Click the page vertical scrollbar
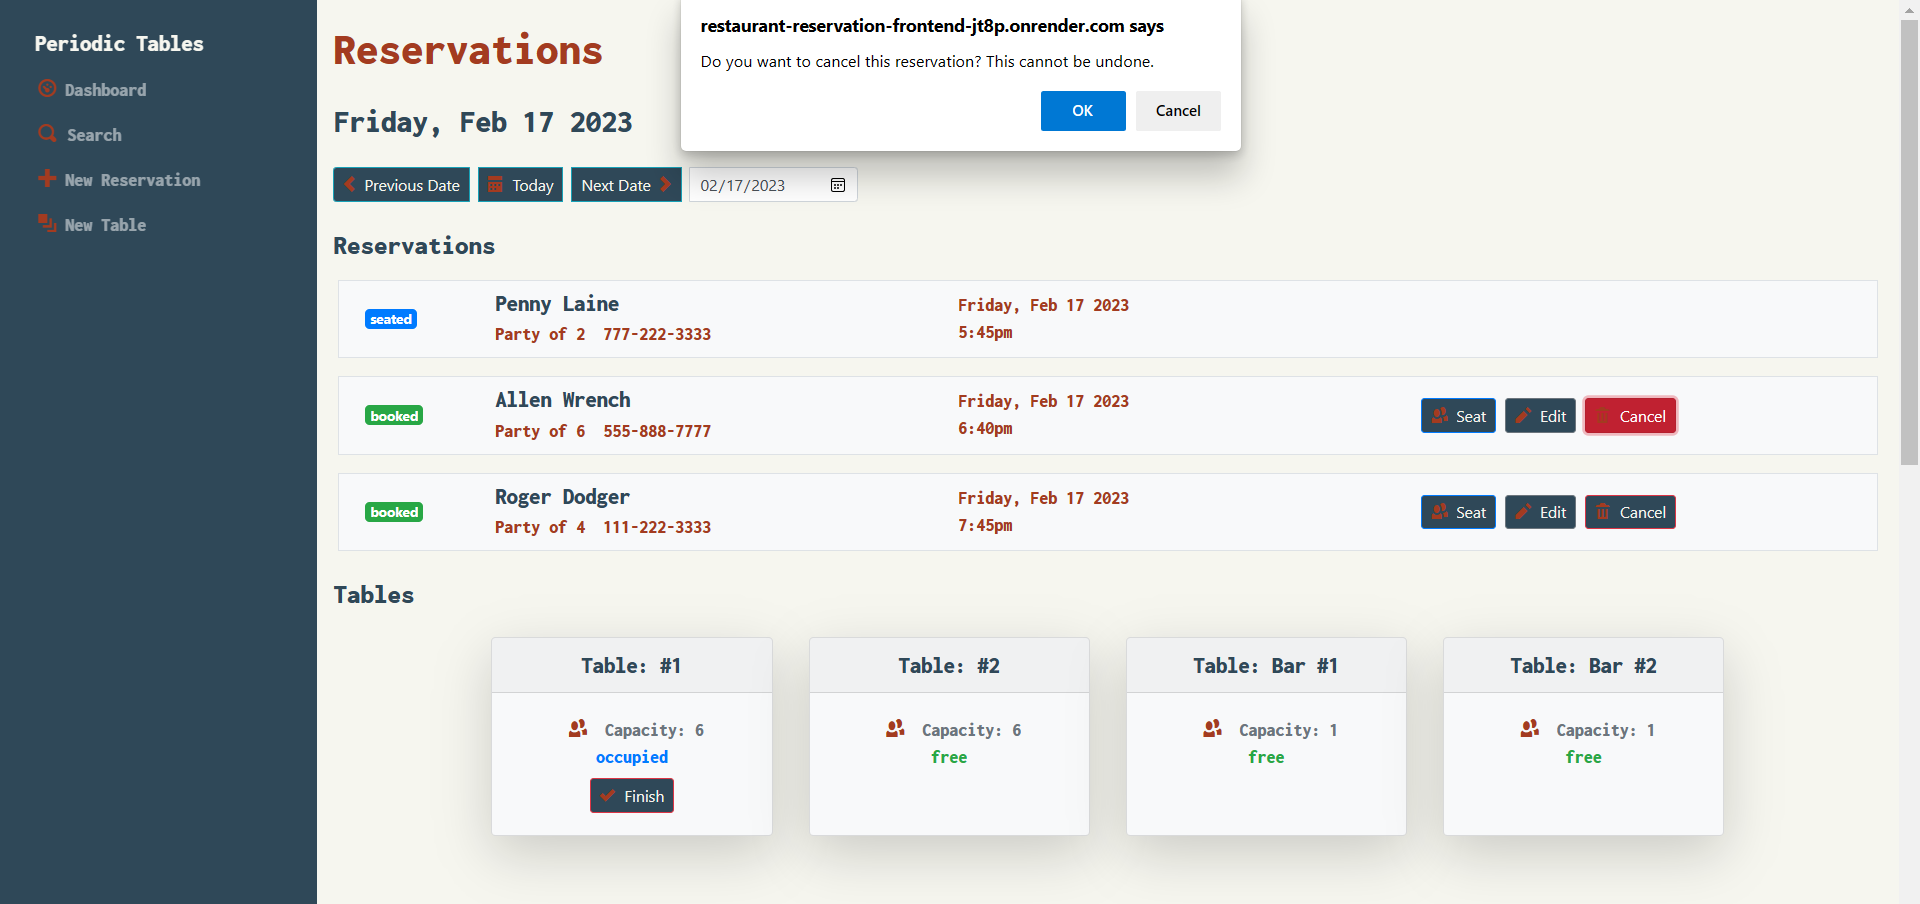The height and width of the screenshot is (904, 1920). (1909, 240)
